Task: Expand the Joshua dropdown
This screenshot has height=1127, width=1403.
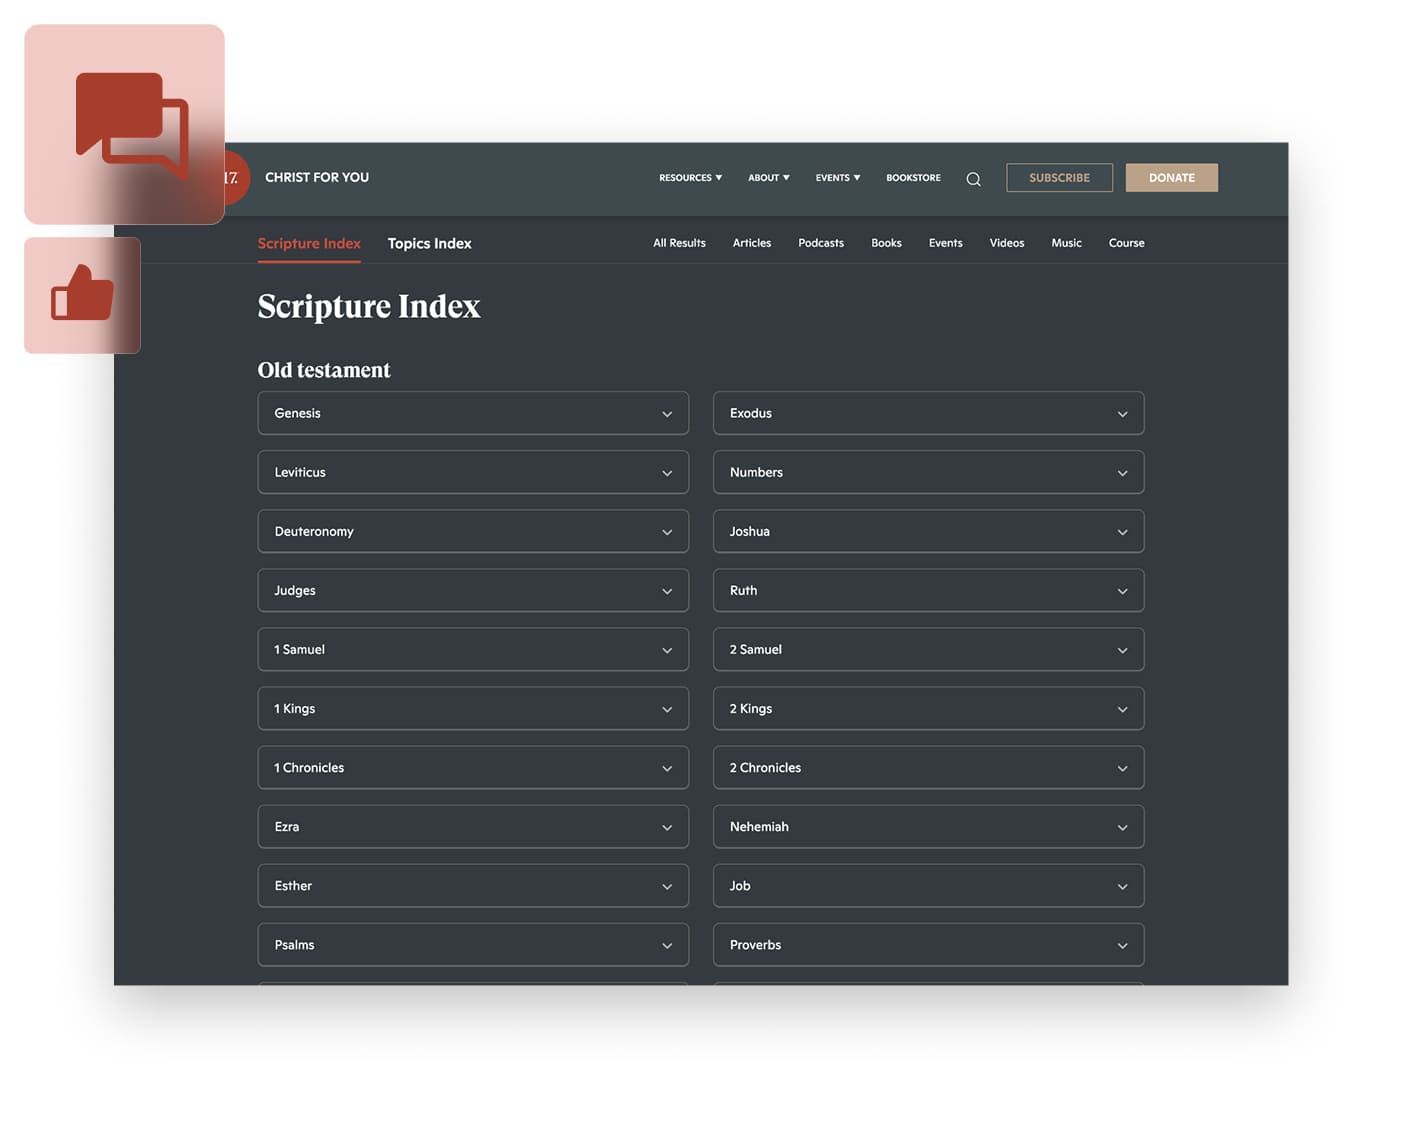Action: 928,531
